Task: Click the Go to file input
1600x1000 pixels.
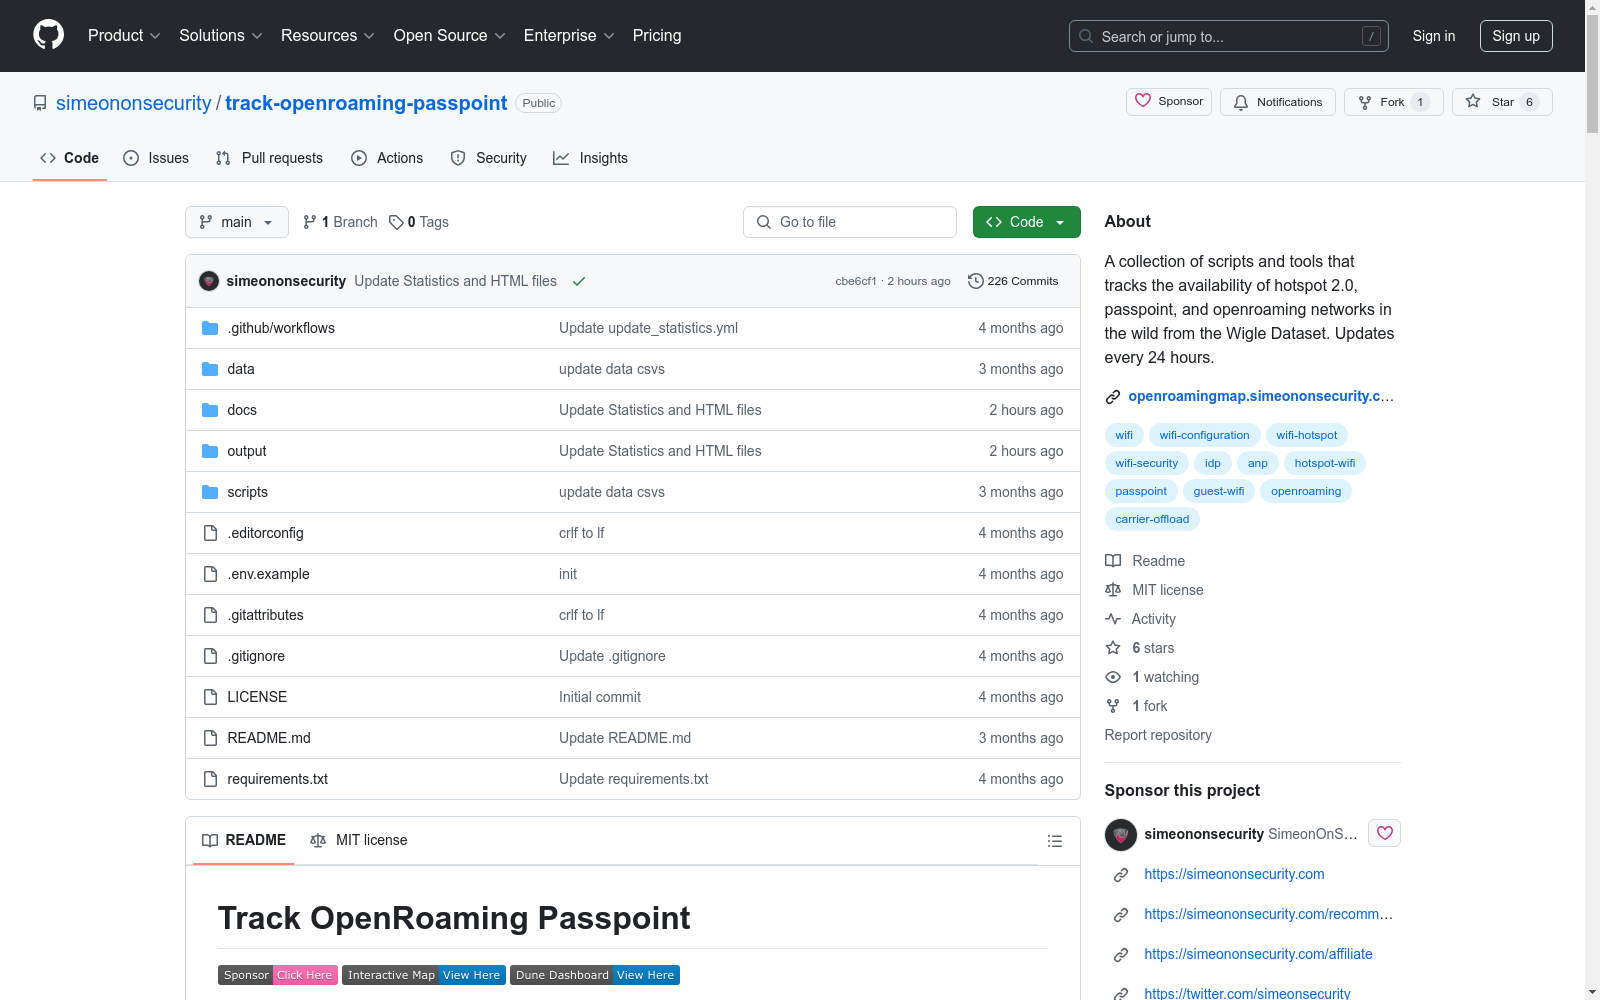Action: (x=850, y=222)
